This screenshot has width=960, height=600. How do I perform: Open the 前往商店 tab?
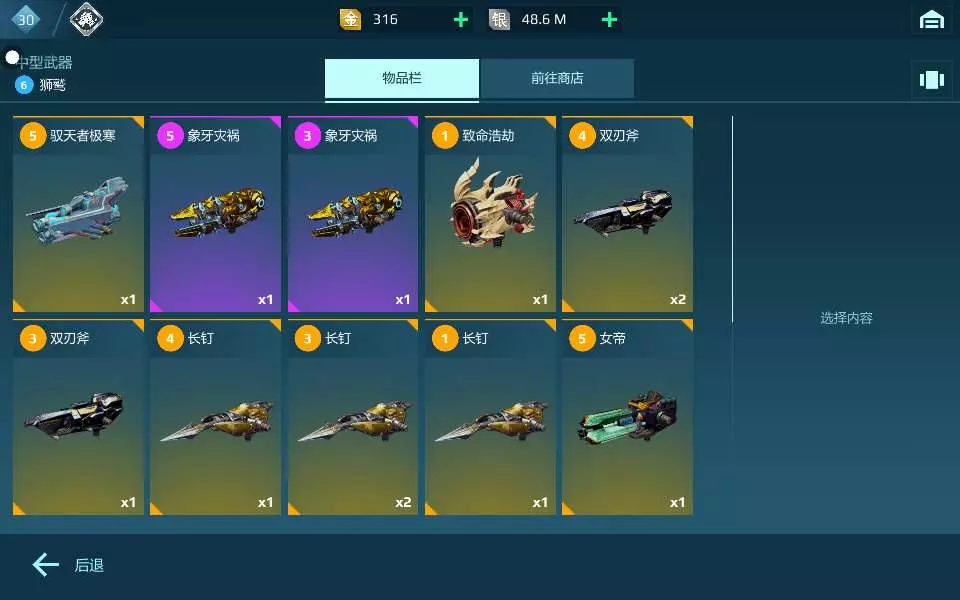[557, 78]
